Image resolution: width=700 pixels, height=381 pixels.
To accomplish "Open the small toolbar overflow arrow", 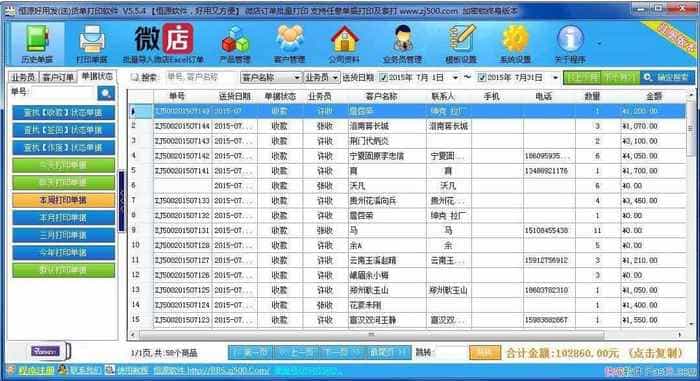I will tap(599, 44).
